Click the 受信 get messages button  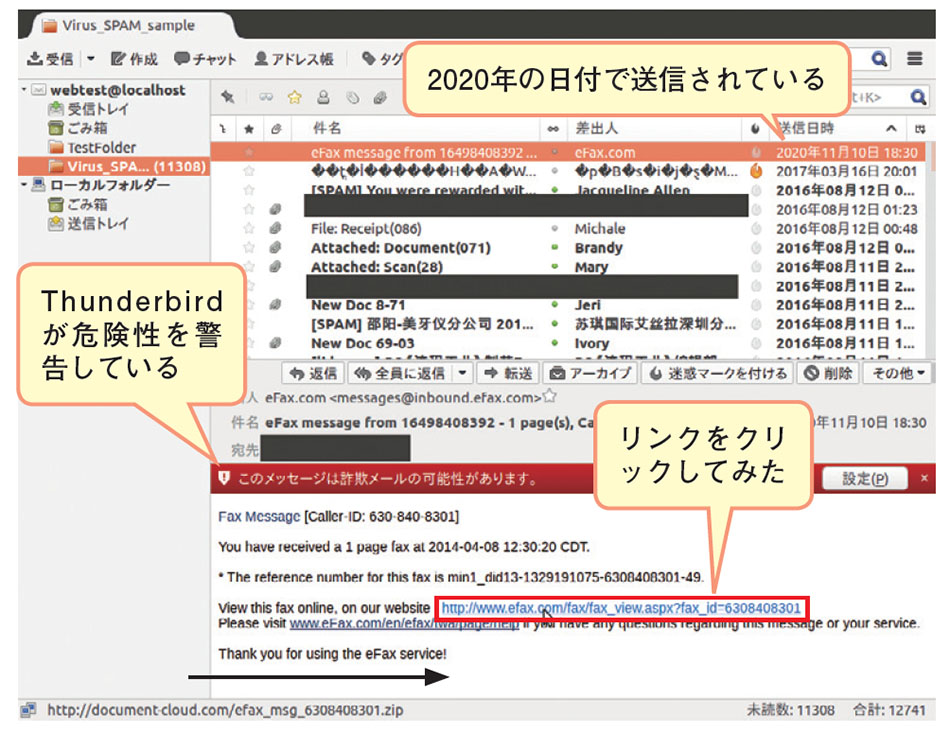coord(50,59)
